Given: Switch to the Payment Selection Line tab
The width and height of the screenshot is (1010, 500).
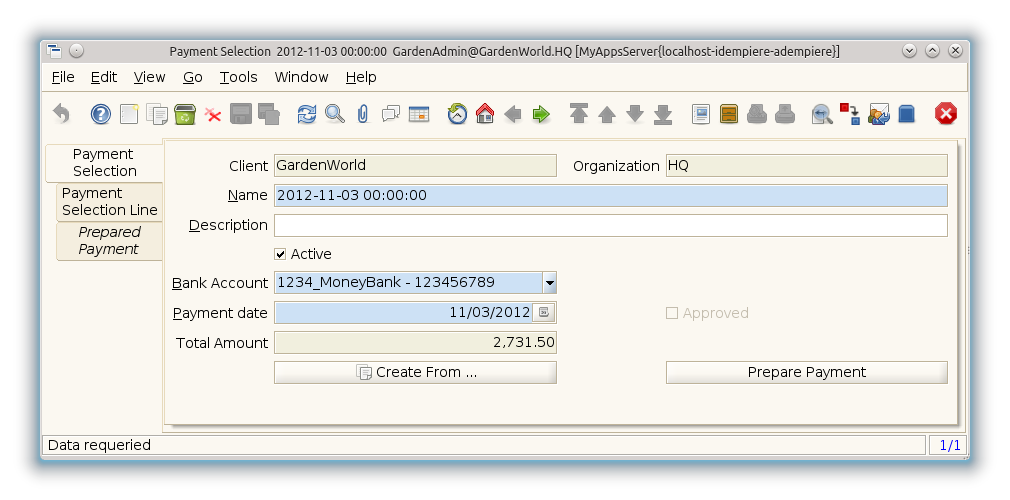Looking at the screenshot, I should tap(109, 201).
